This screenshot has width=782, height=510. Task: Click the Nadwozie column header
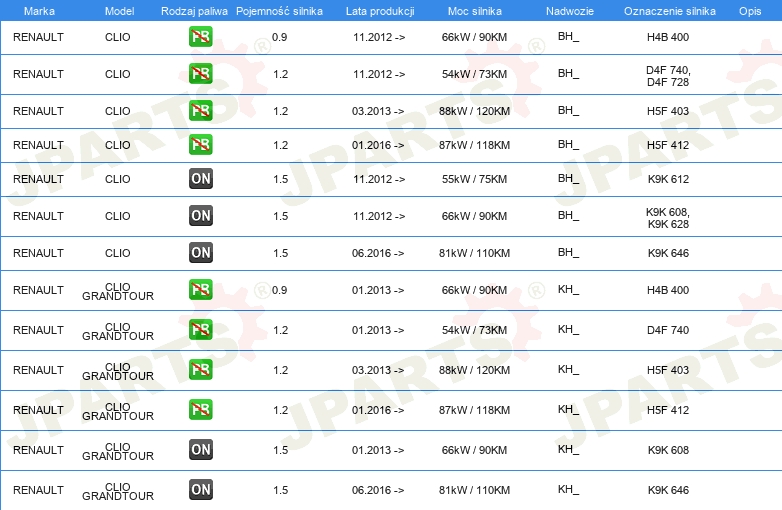[570, 11]
